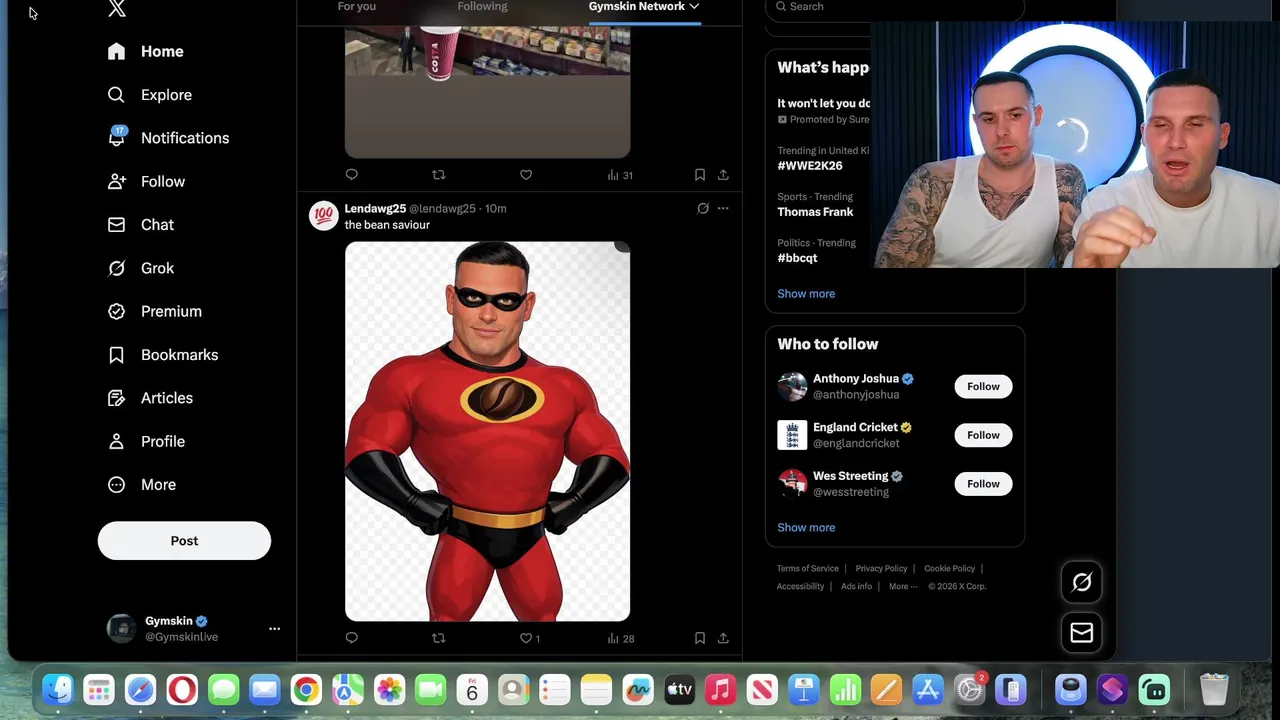Open the #WWE2K26 trend

(810, 166)
